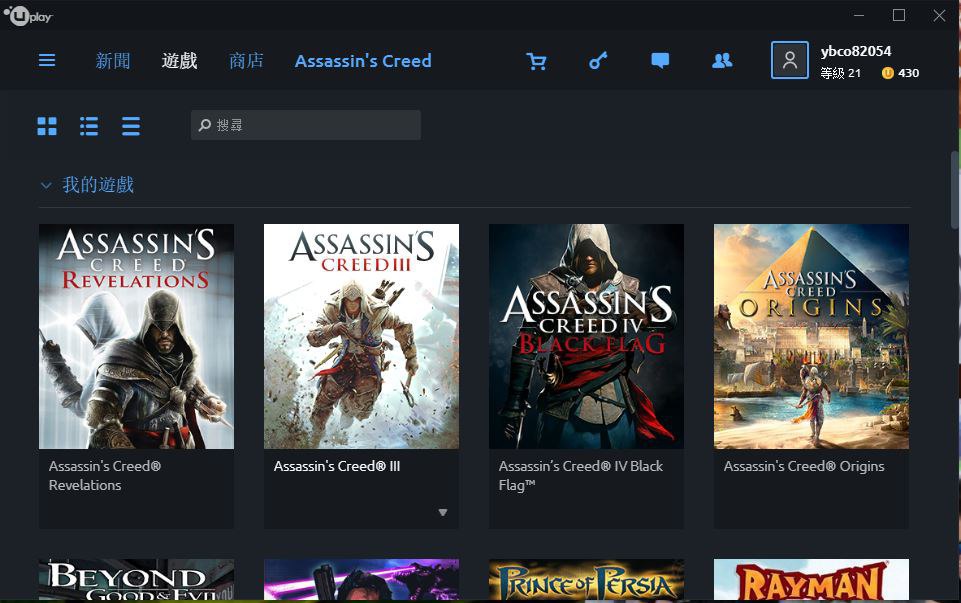This screenshot has height=603, width=961.
Task: Switch to detailed list view
Action: click(x=89, y=126)
